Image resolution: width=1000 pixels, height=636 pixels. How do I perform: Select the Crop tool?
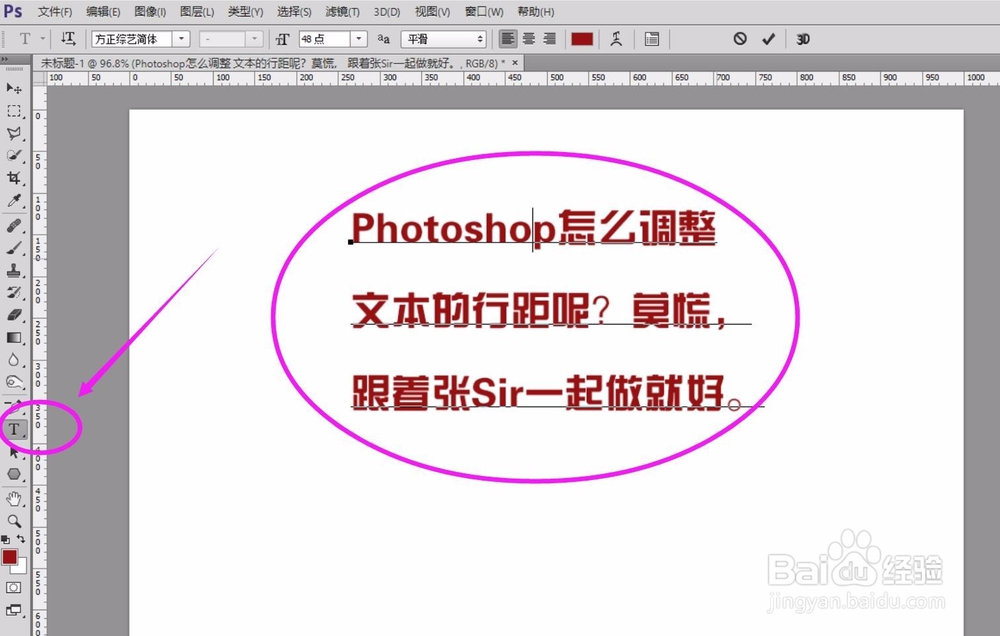(14, 178)
